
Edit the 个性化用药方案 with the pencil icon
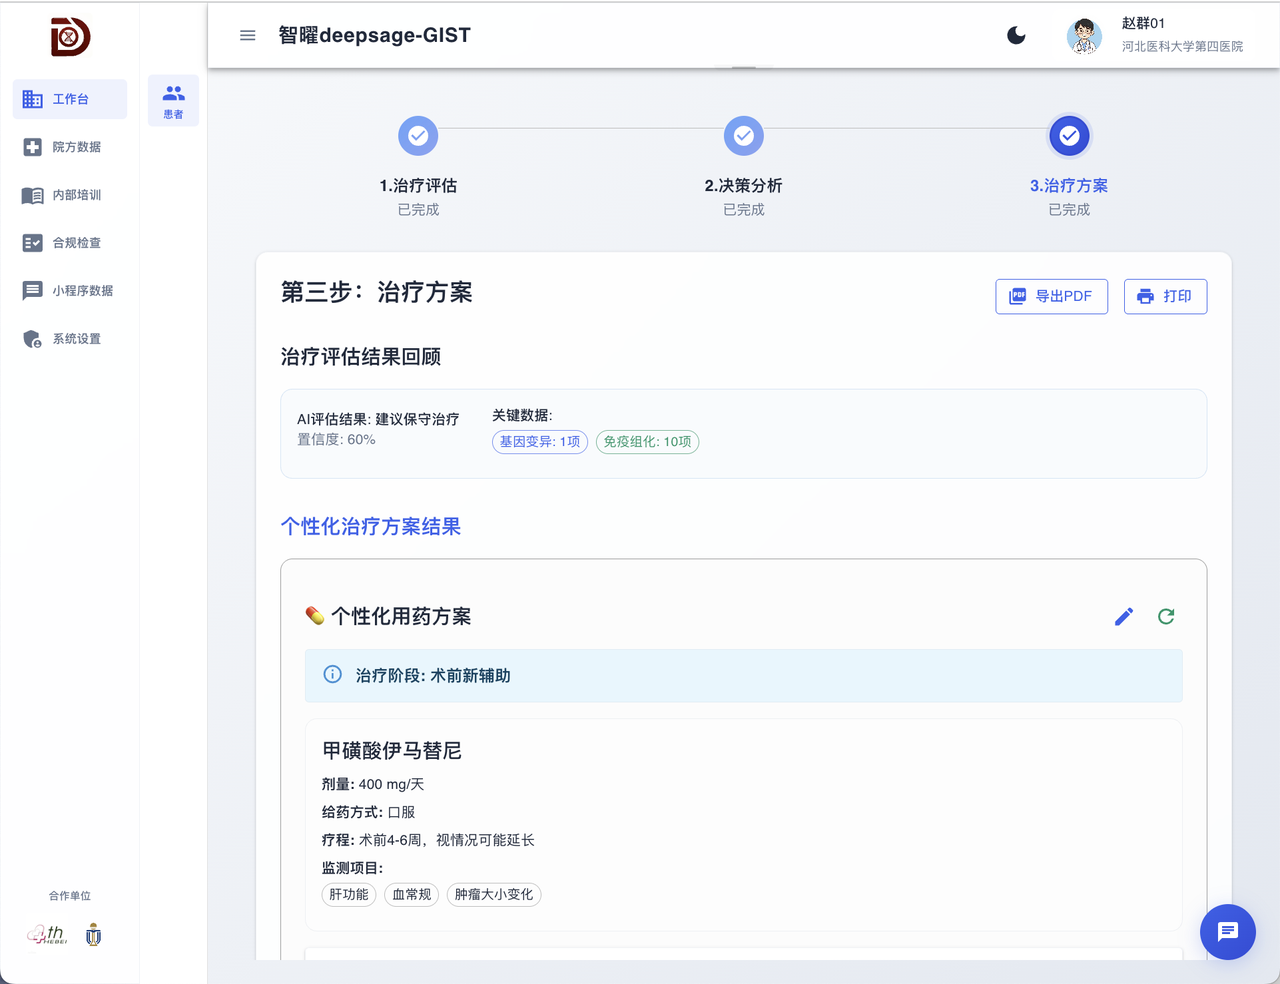tap(1123, 616)
